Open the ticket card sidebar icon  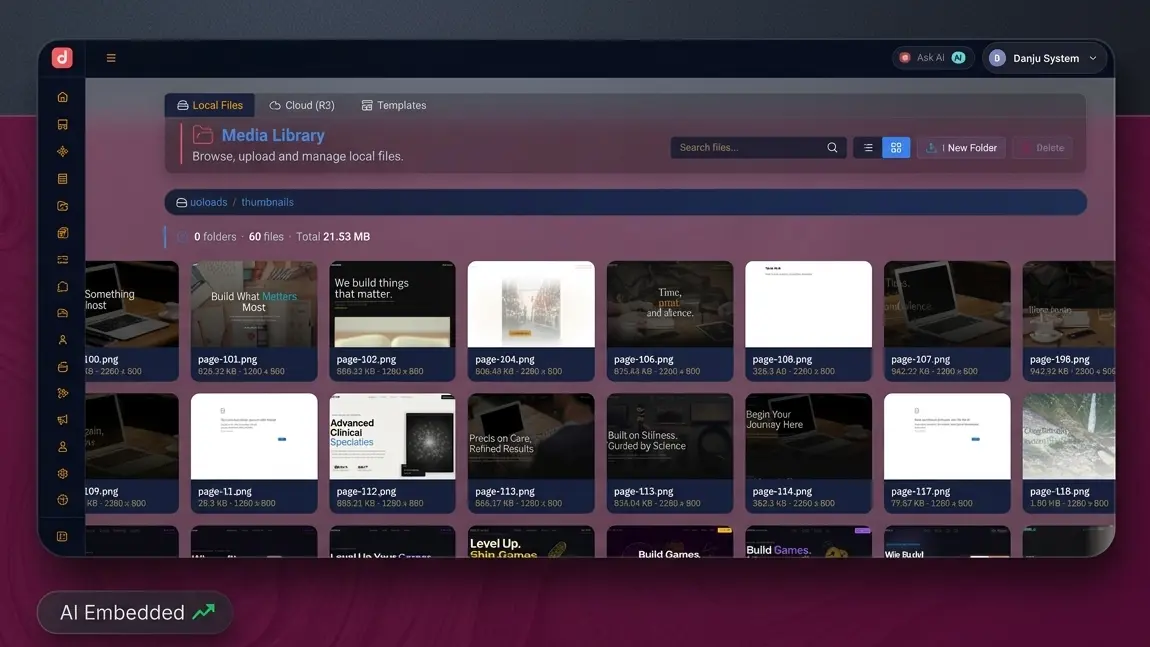pos(62,260)
